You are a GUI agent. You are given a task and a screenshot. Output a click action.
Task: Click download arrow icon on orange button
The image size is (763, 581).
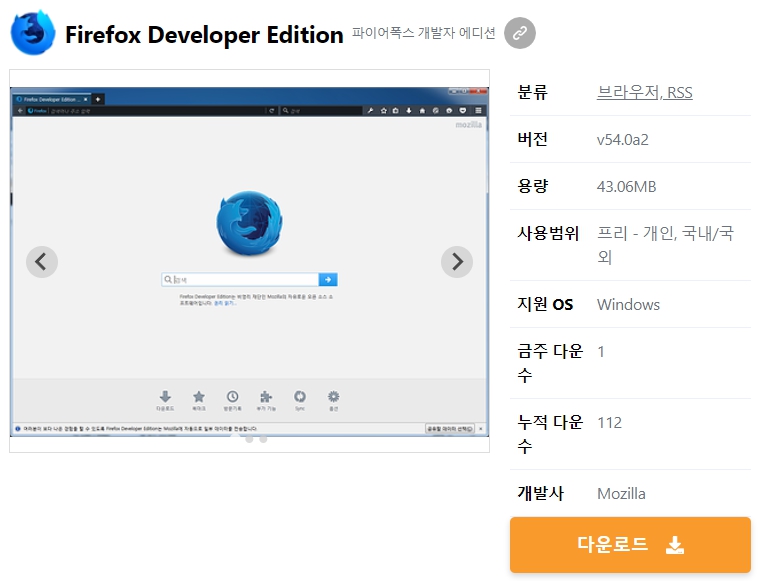point(675,545)
